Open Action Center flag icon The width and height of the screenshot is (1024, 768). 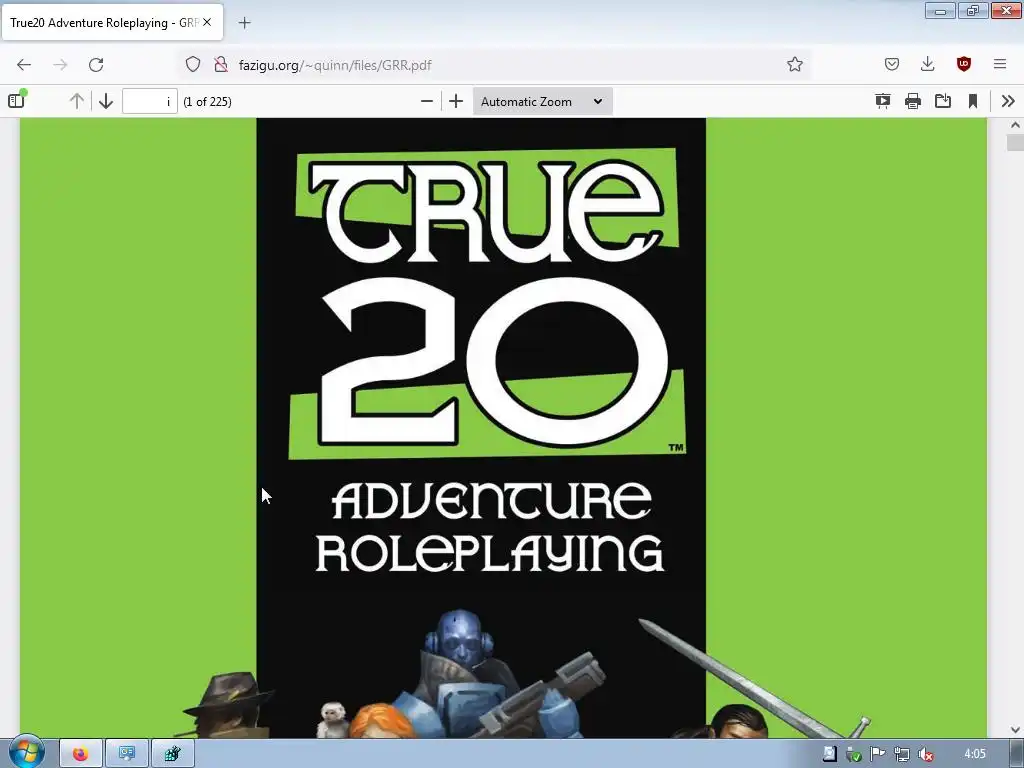coord(877,754)
